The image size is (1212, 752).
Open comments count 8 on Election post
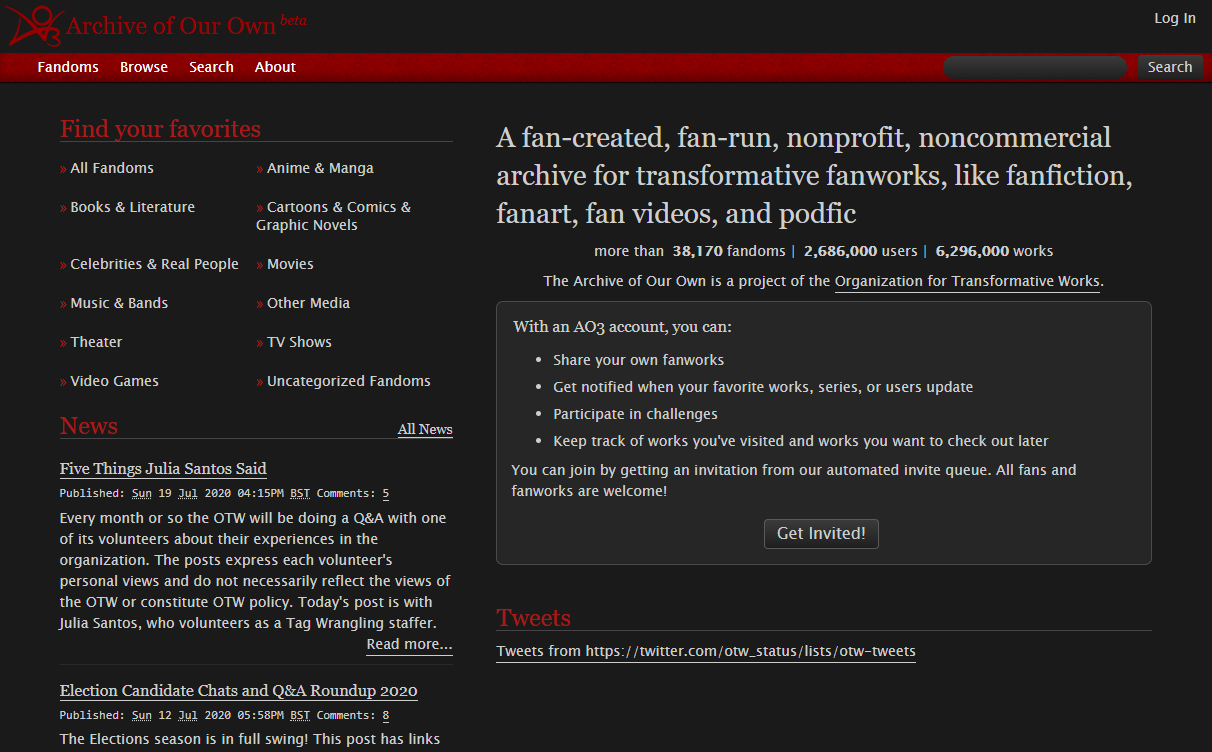click(x=386, y=715)
